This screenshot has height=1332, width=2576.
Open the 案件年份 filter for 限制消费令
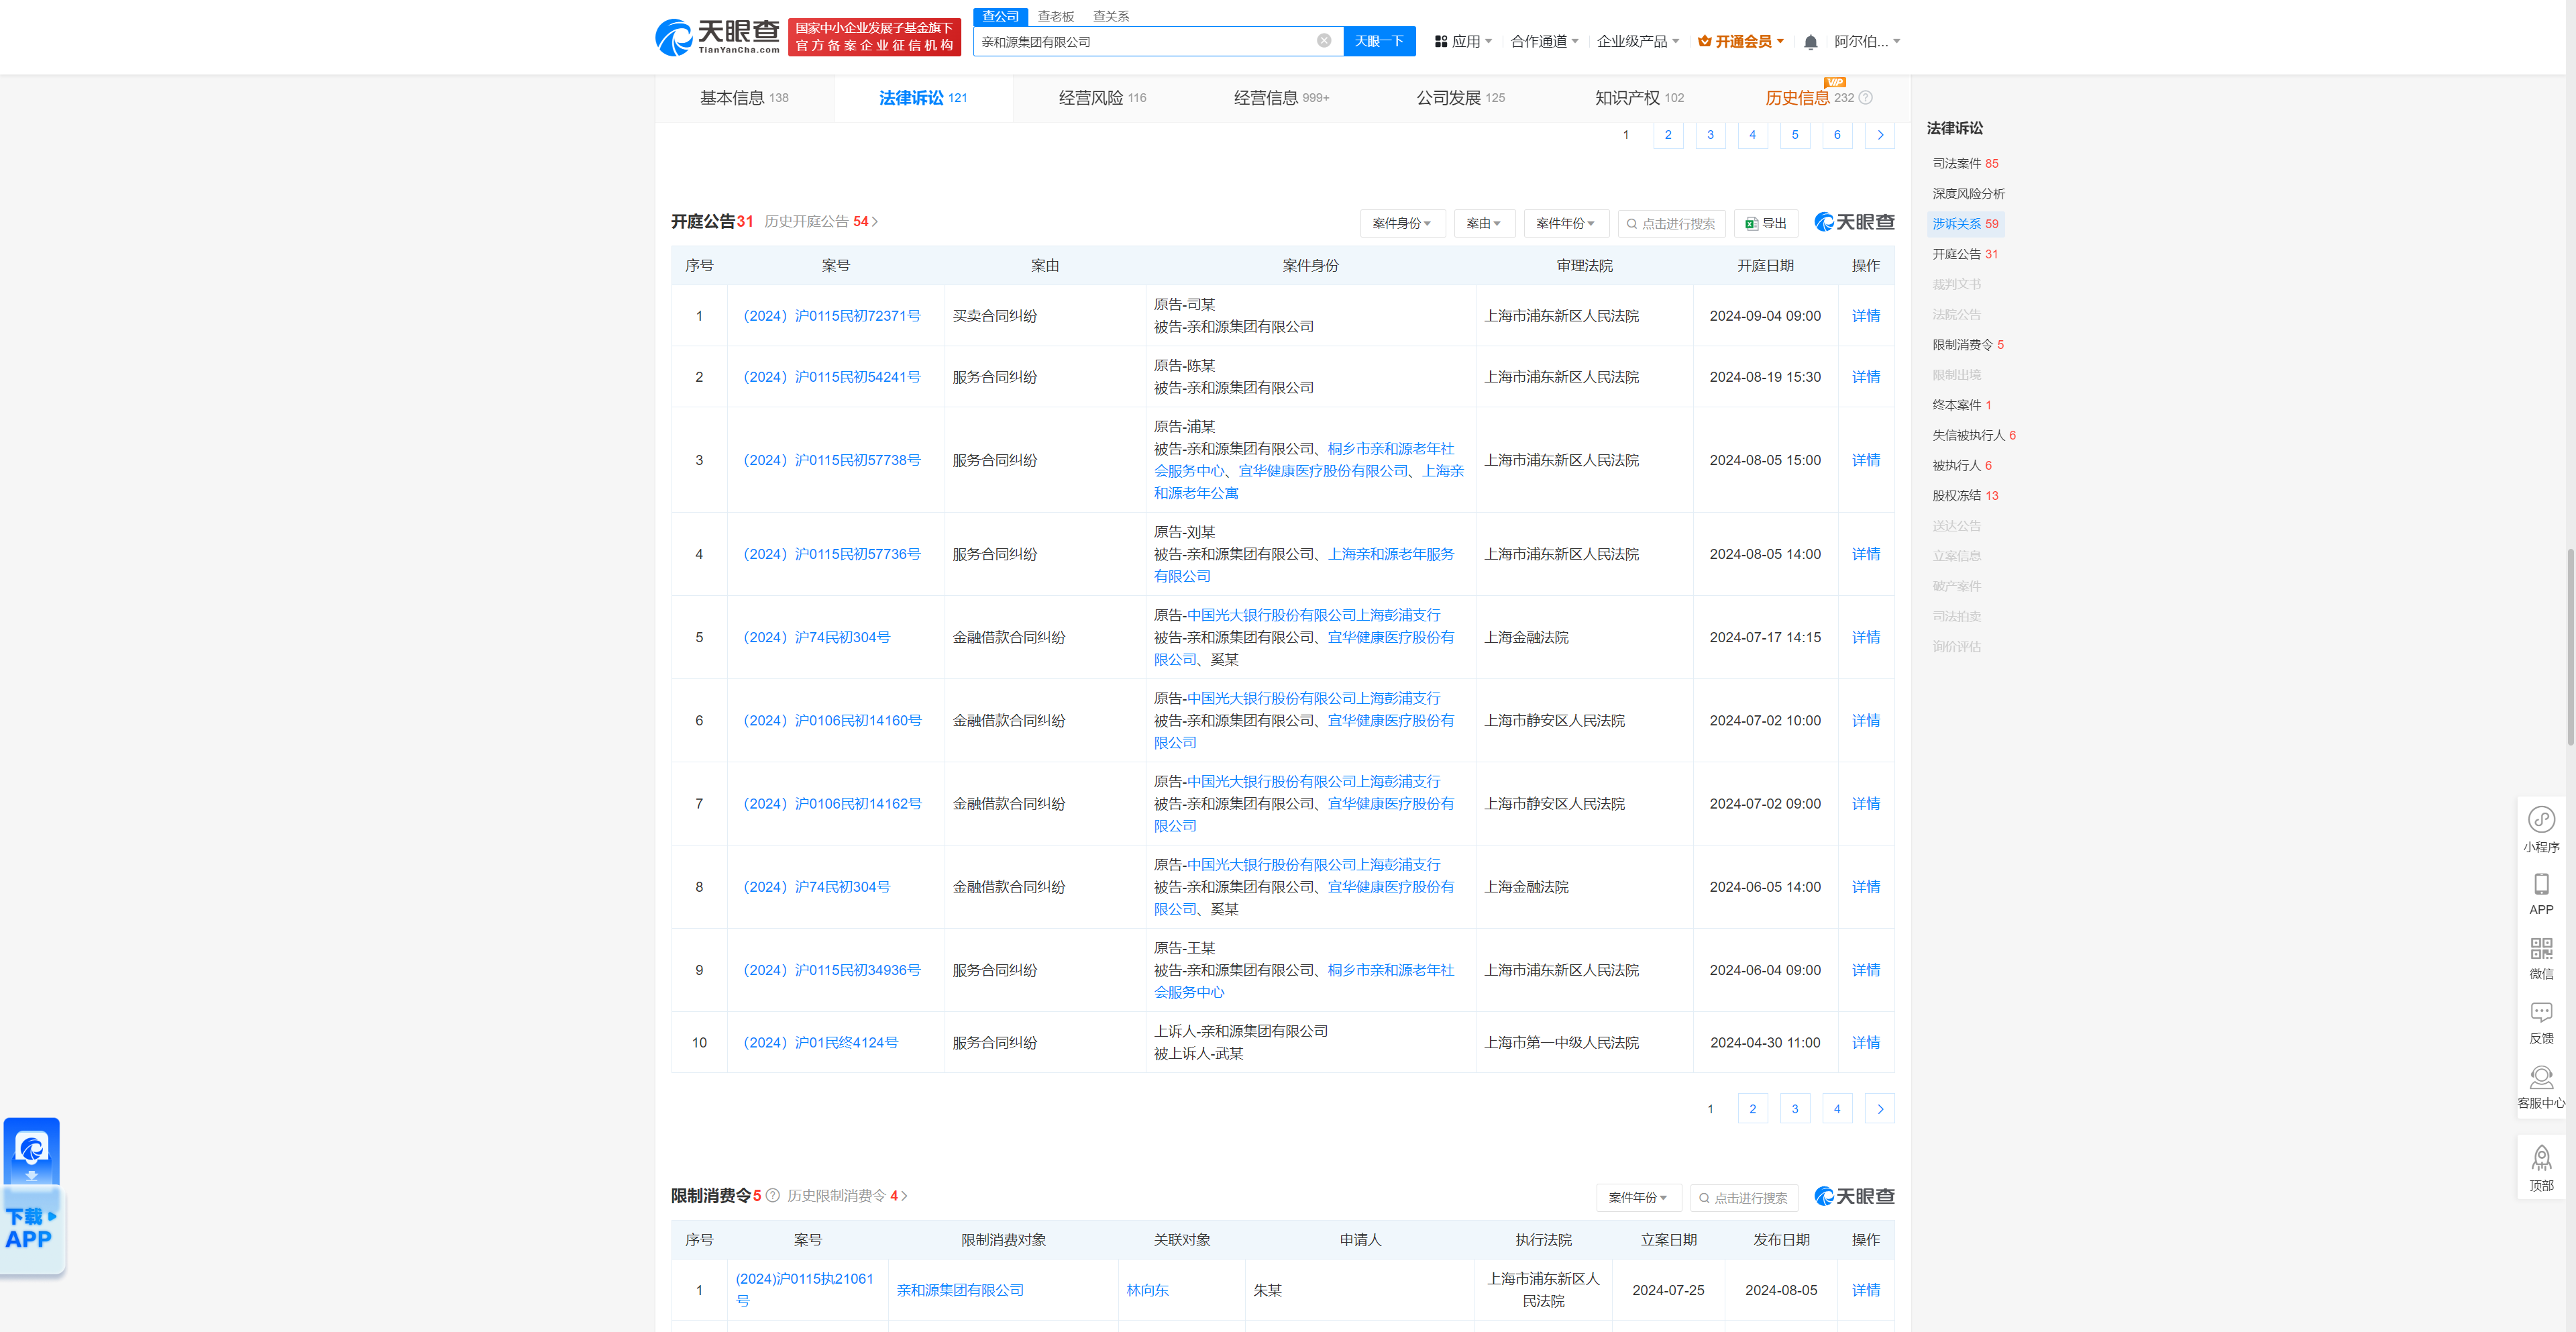[x=1638, y=1198]
